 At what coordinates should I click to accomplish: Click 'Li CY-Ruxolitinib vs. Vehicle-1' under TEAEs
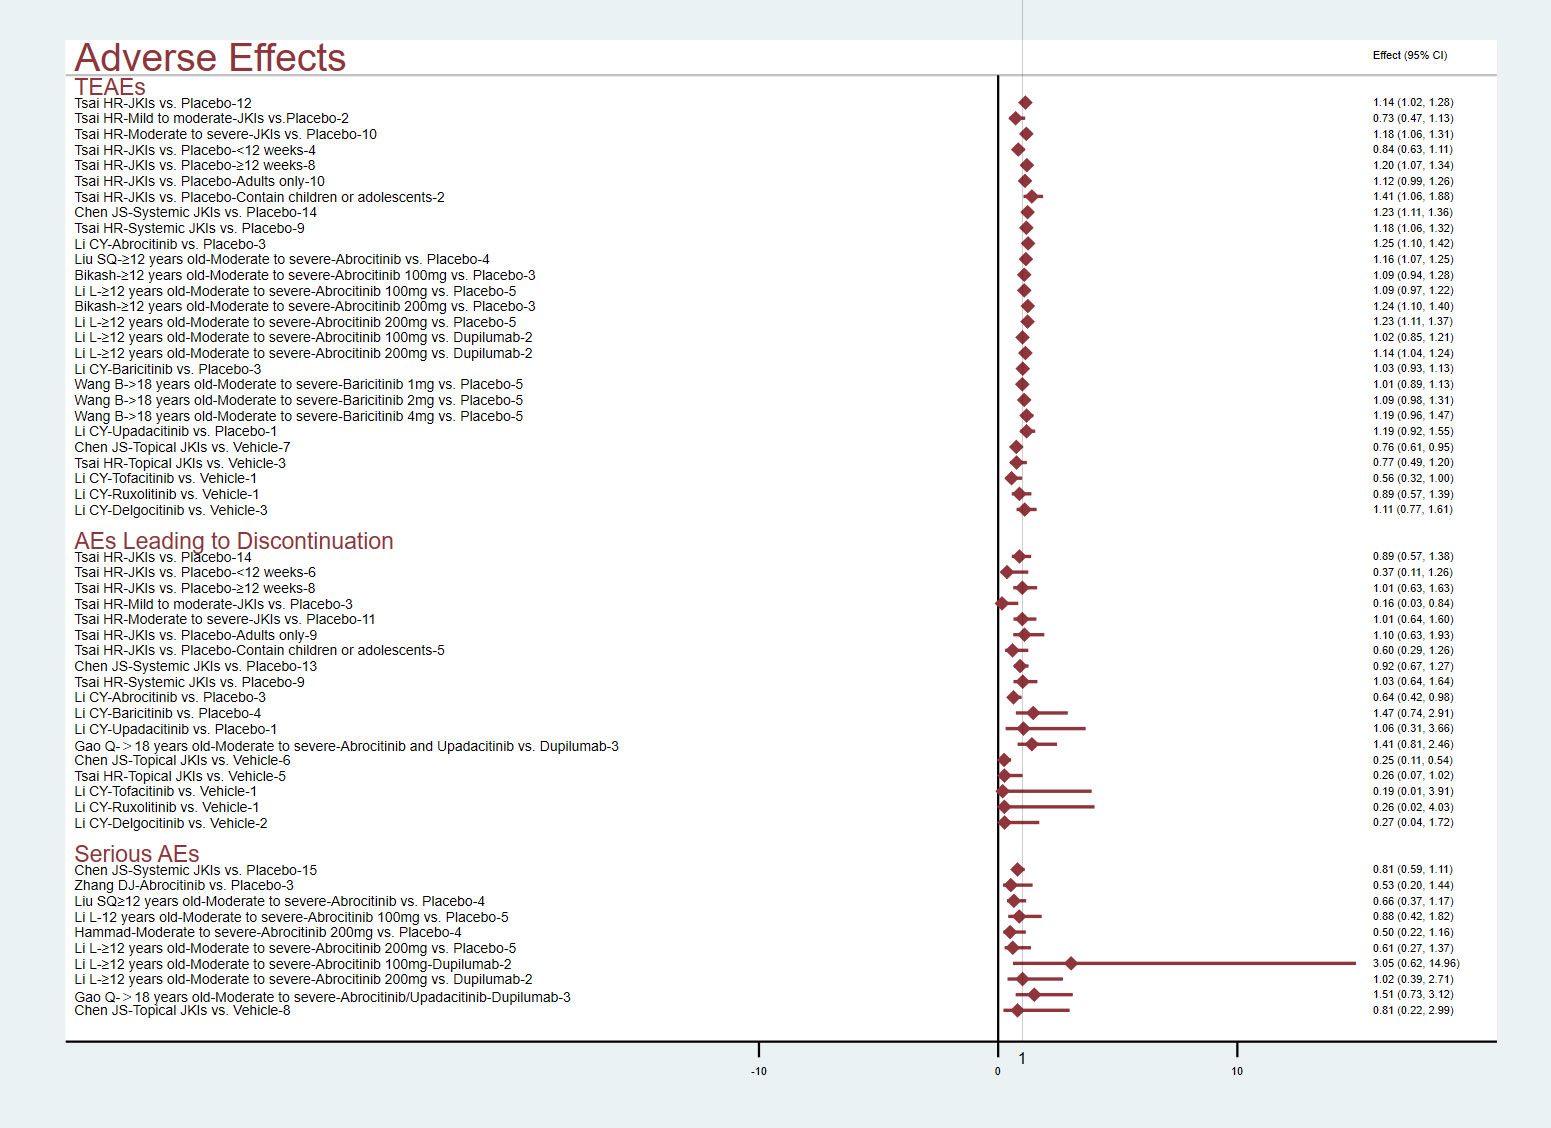coord(167,494)
